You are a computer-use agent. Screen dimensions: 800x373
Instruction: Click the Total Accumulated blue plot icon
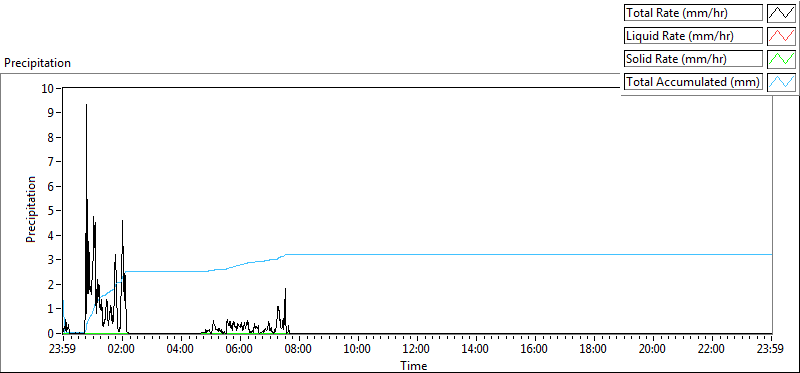point(782,81)
